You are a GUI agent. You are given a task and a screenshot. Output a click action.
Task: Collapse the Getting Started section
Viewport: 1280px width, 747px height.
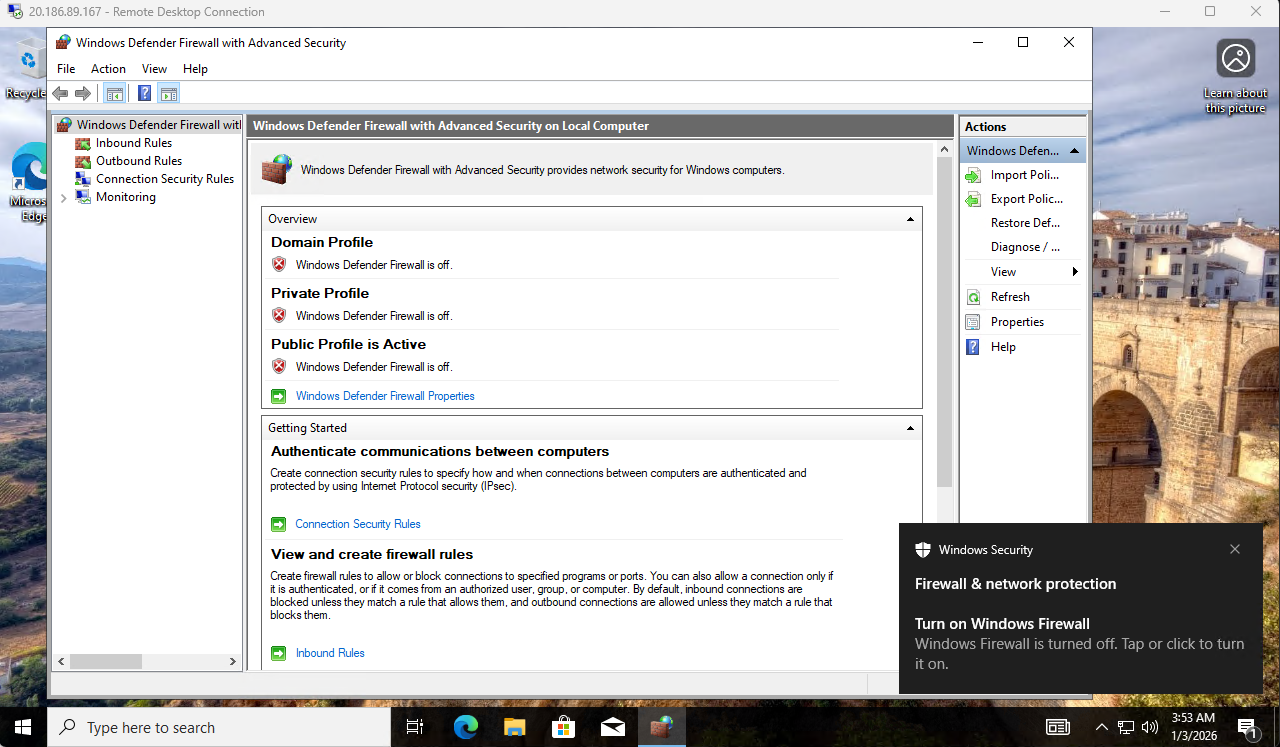click(910, 428)
